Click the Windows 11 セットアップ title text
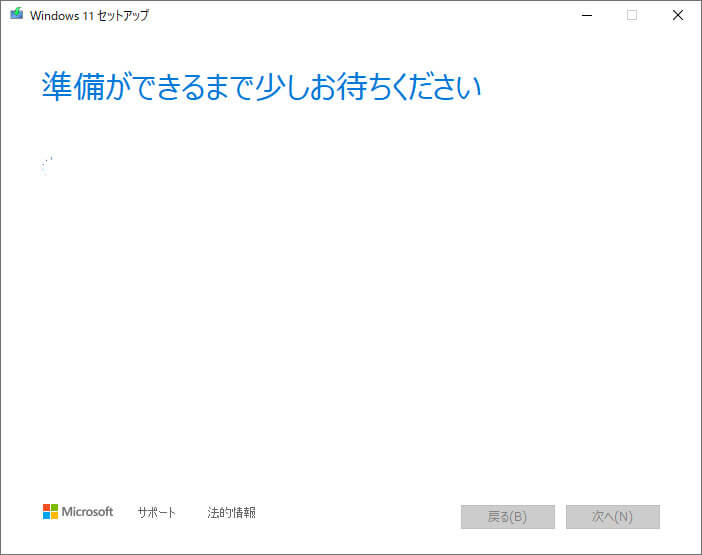The width and height of the screenshot is (702, 555). tap(89, 16)
